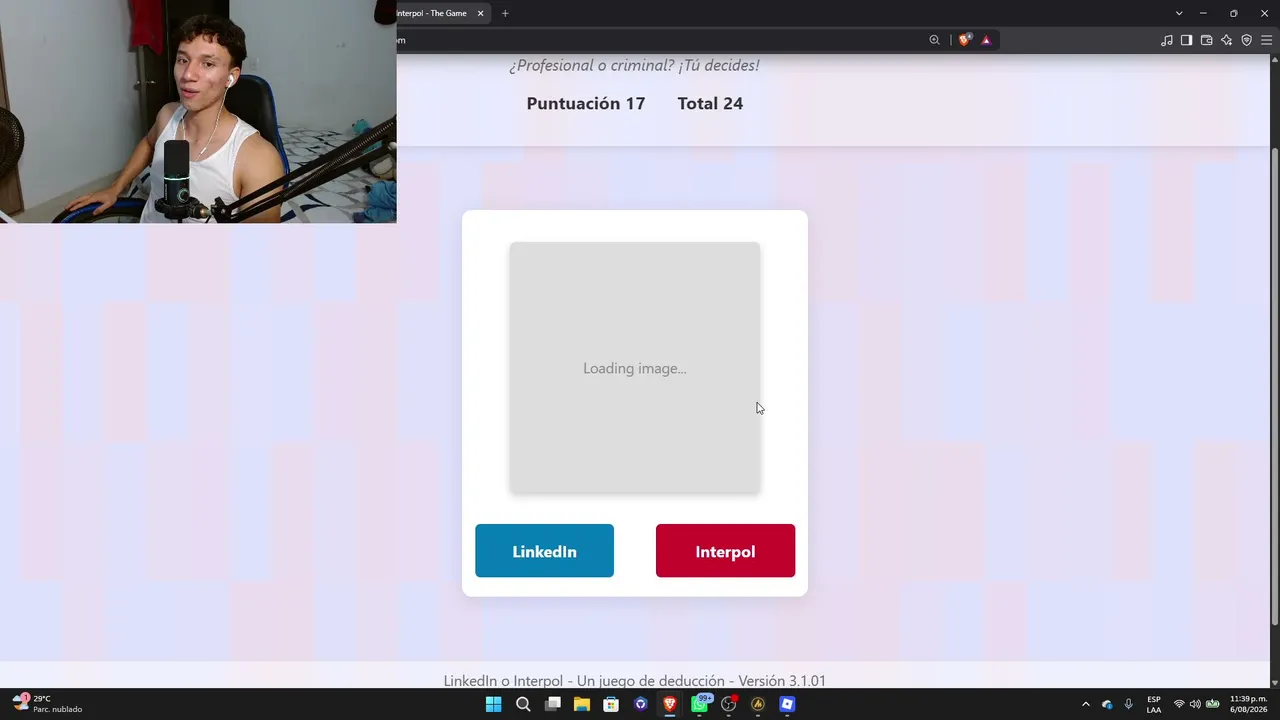
Task: Restore down the browser window
Action: click(x=1233, y=13)
